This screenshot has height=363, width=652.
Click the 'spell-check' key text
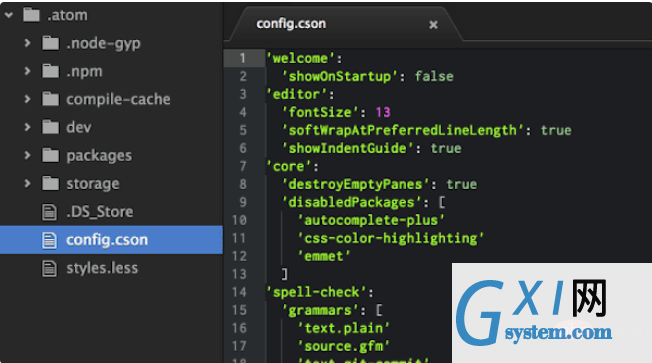[x=316, y=292]
